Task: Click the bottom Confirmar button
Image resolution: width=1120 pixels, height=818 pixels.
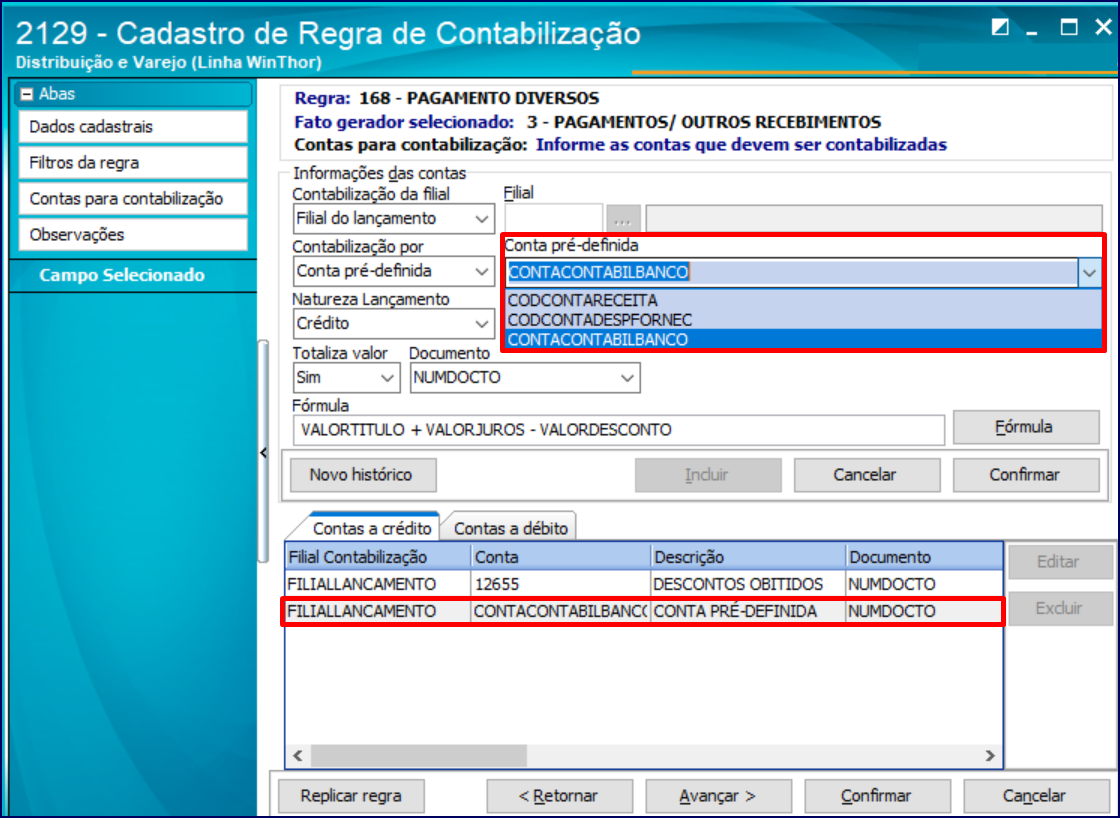Action: tap(877, 796)
